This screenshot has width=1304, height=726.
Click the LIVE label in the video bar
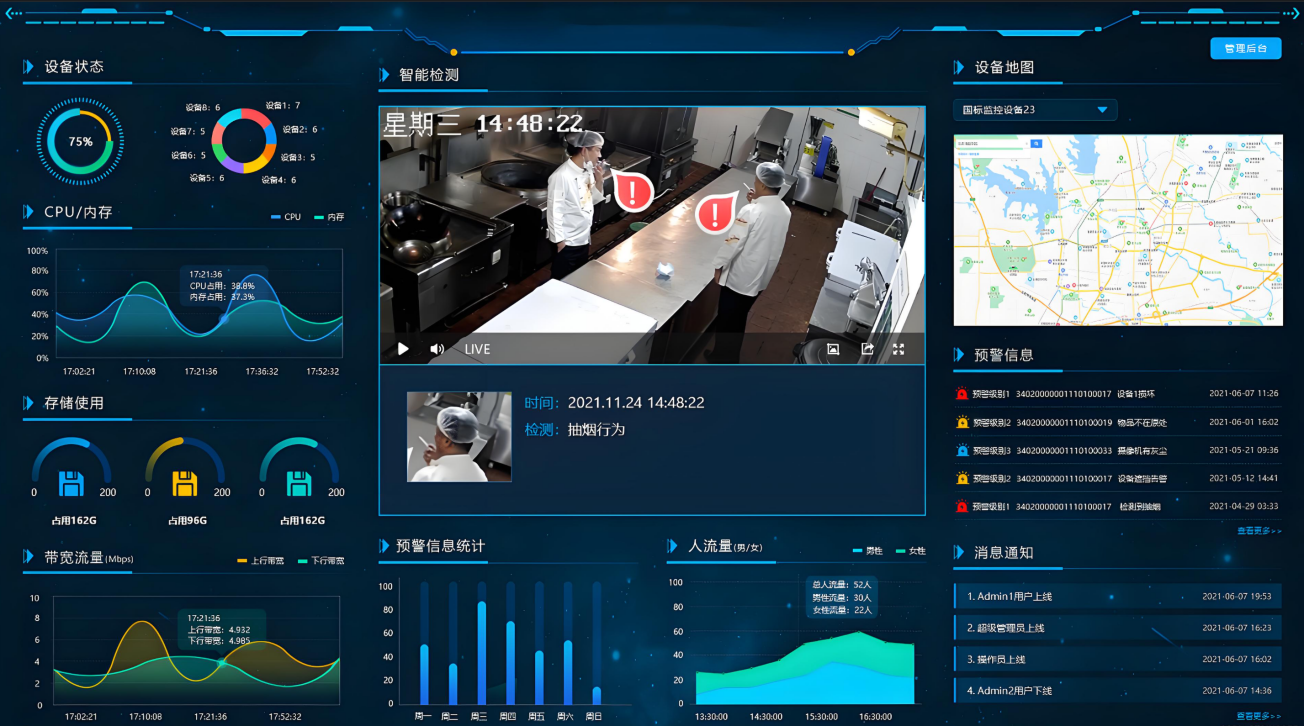point(478,349)
